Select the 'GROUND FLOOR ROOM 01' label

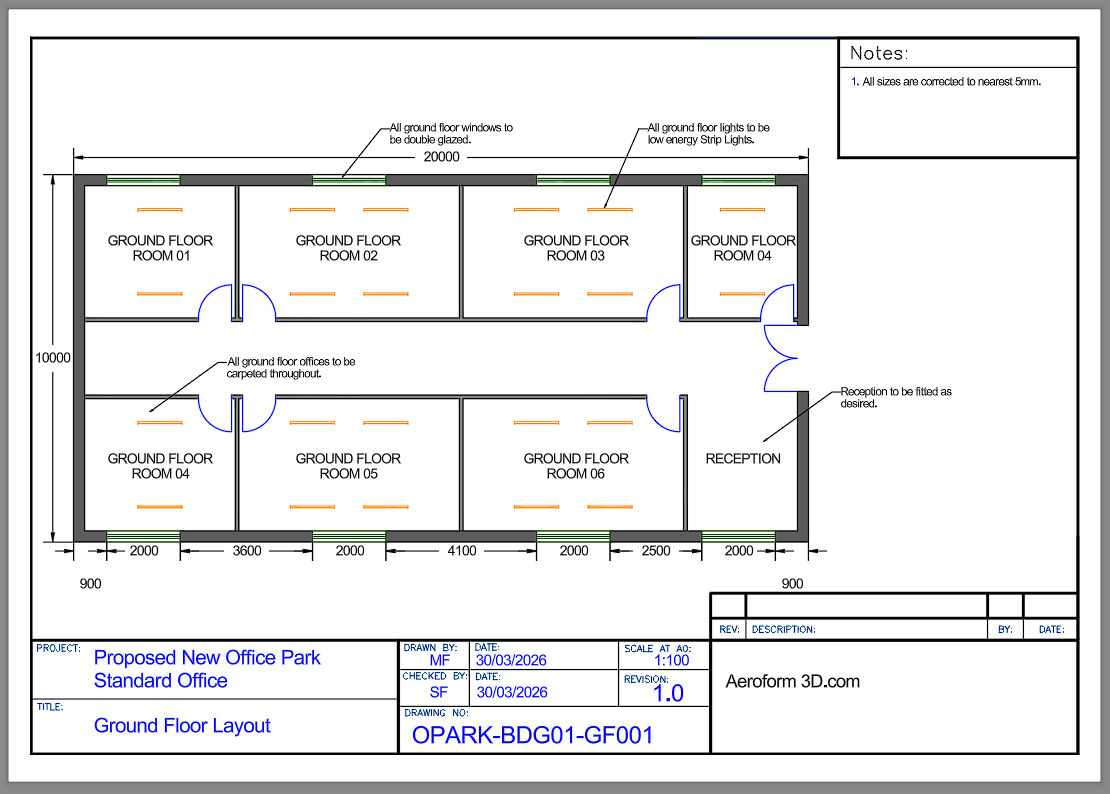160,248
